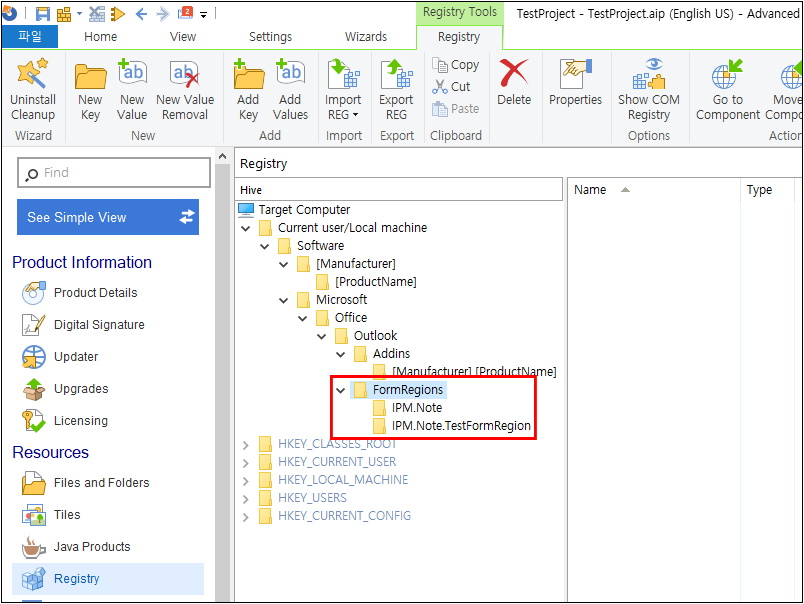This screenshot has height=604, width=804.
Task: Go to the Updater page
Action: pyautogui.click(x=76, y=357)
